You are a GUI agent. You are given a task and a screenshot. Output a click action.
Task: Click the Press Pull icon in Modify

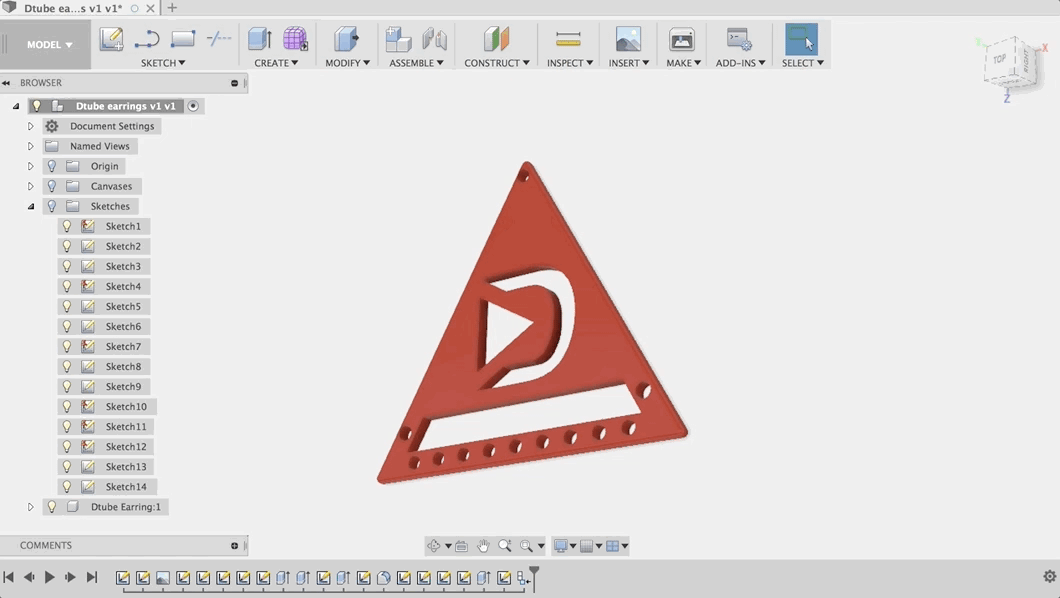coord(347,39)
